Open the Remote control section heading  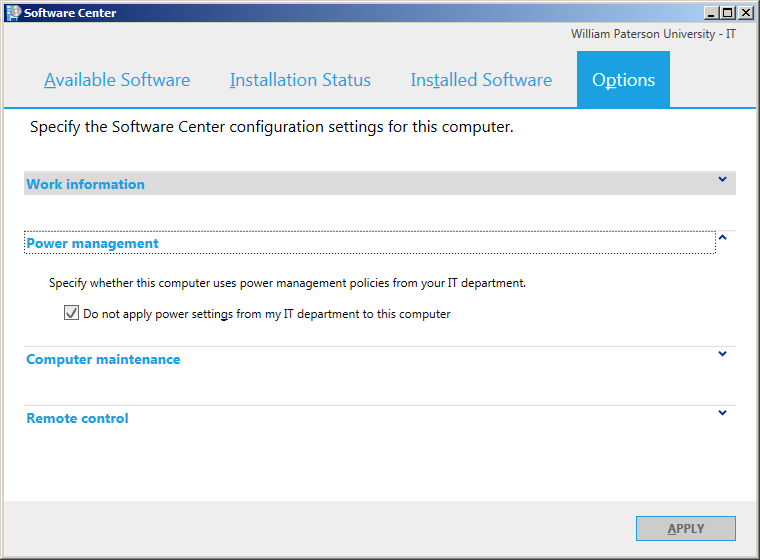coord(78,418)
